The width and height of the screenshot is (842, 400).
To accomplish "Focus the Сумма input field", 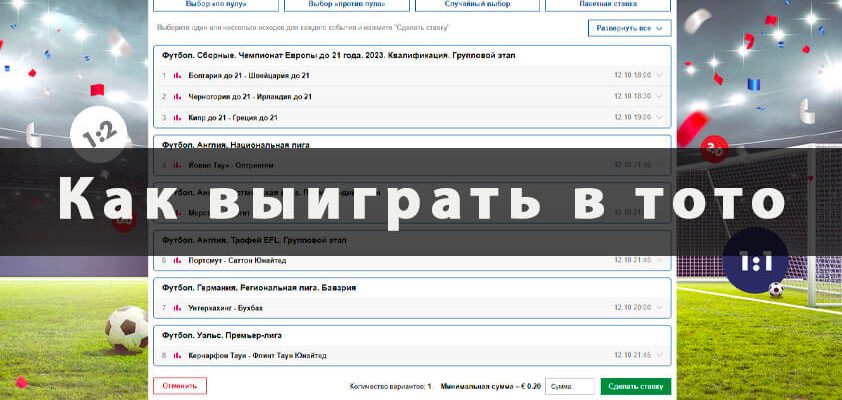I will click(x=570, y=386).
